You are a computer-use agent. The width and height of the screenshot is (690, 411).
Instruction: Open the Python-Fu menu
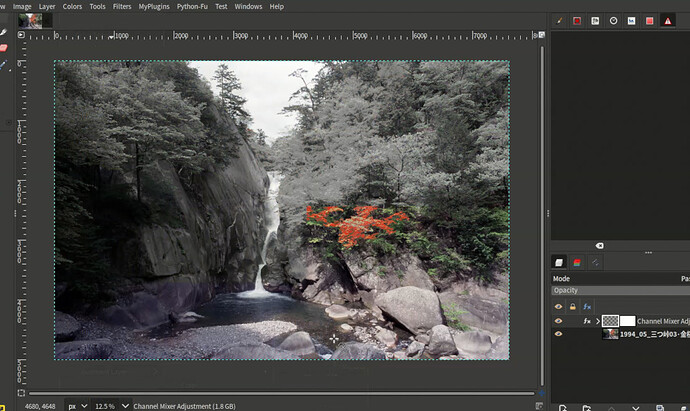[192, 7]
